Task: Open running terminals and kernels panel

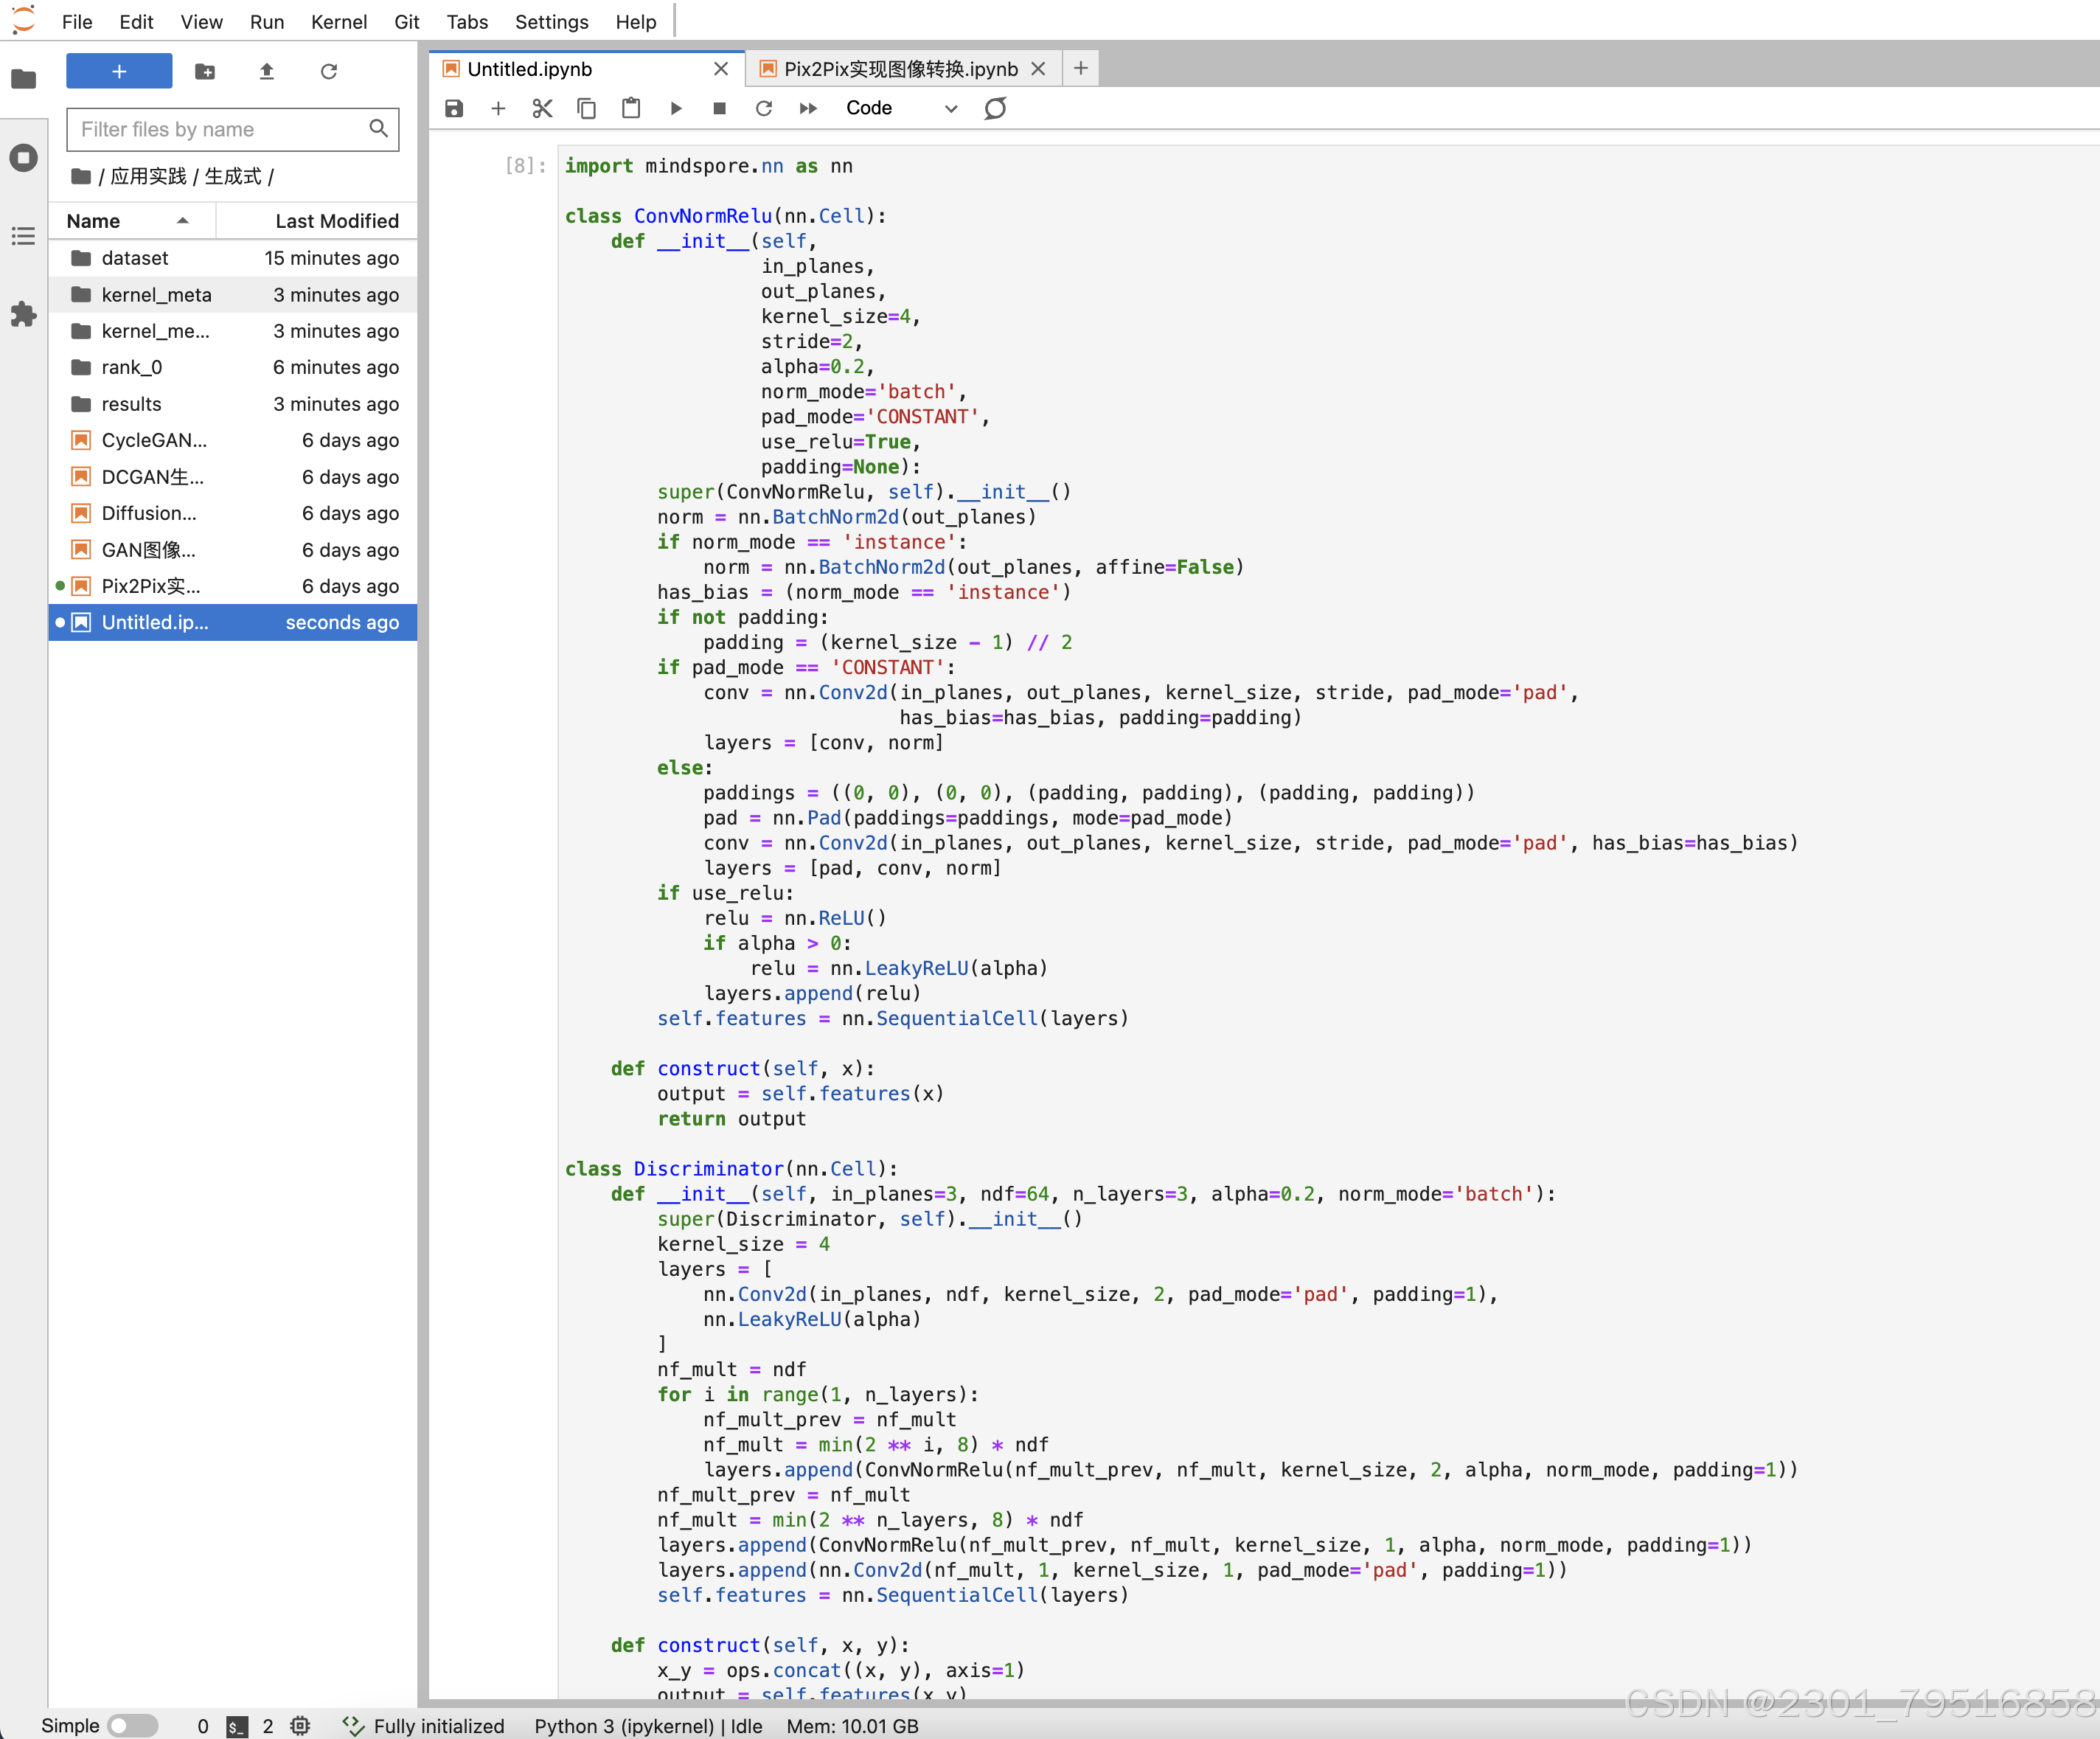Action: (23, 158)
